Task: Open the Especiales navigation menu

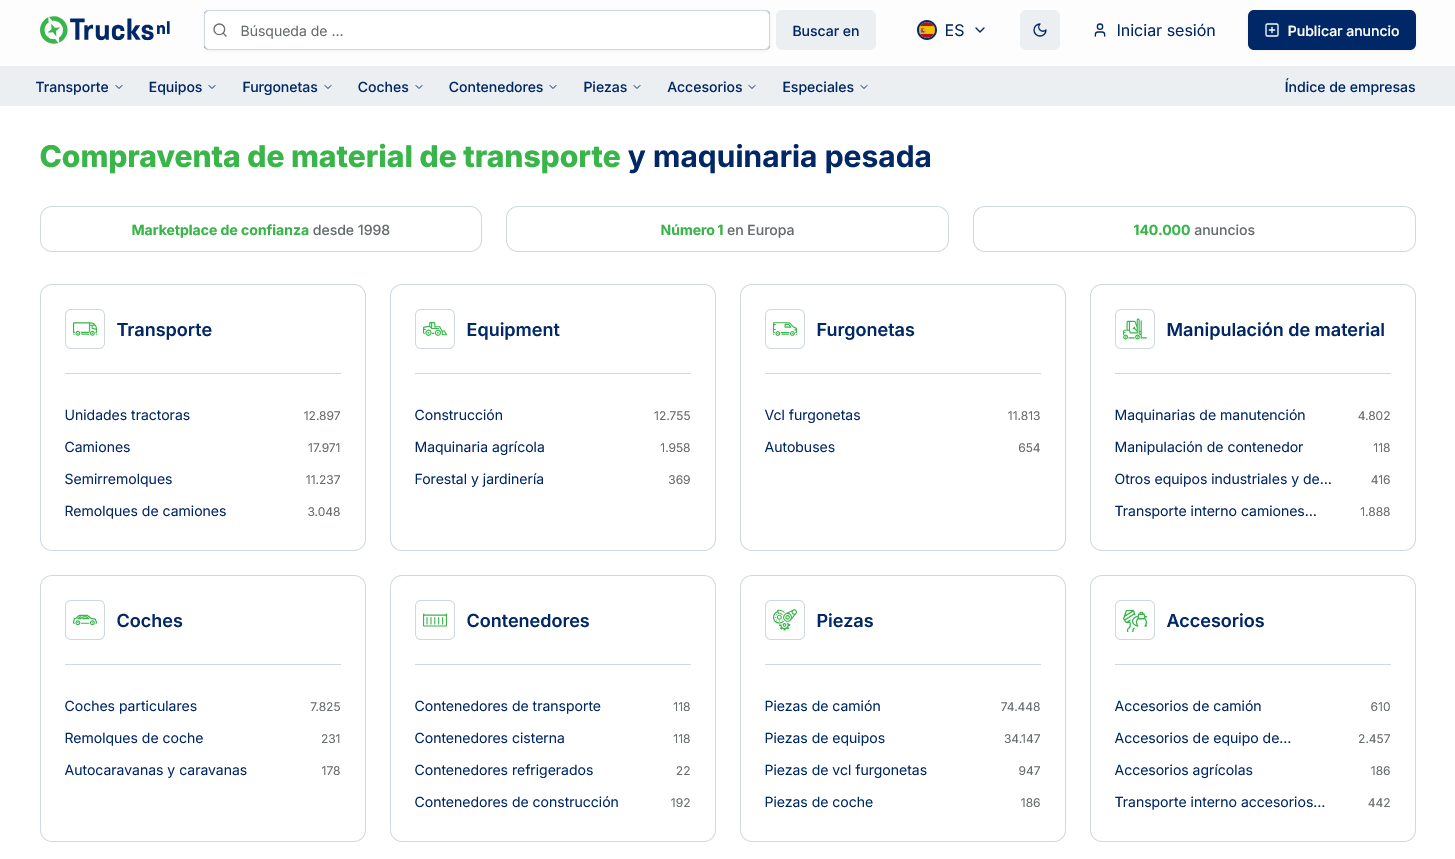Action: pyautogui.click(x=824, y=87)
